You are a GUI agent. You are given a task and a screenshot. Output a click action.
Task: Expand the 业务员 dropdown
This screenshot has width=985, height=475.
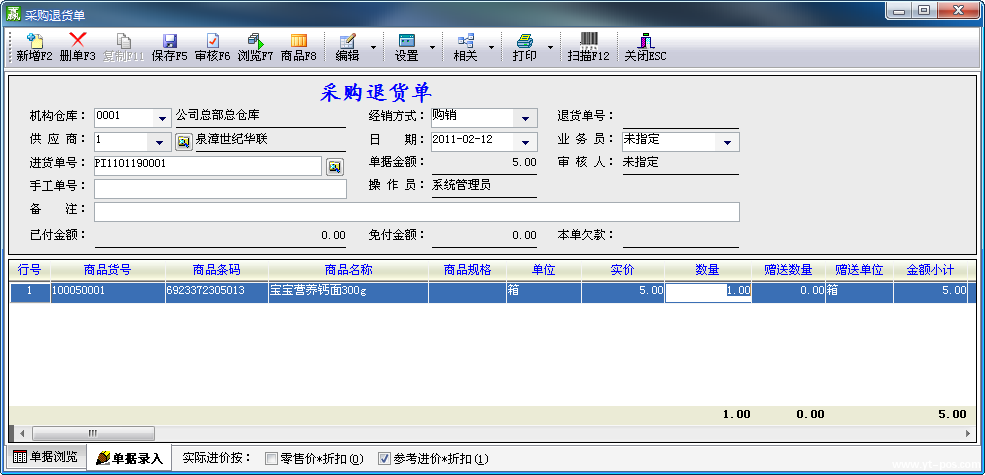click(x=727, y=142)
